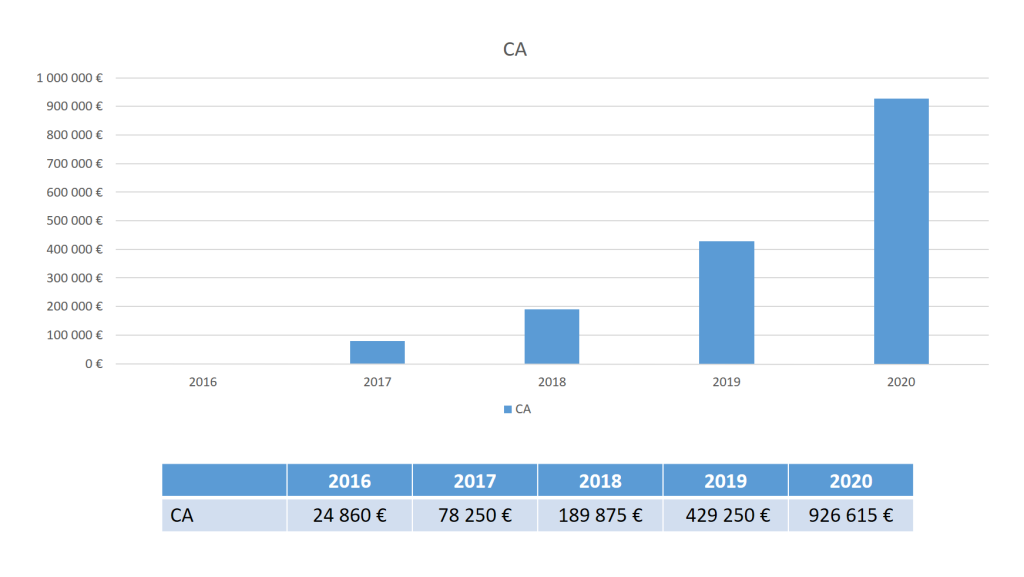Viewport: 1024px width, 577px height.
Task: Select the 429 250 € table cell
Action: (726, 515)
